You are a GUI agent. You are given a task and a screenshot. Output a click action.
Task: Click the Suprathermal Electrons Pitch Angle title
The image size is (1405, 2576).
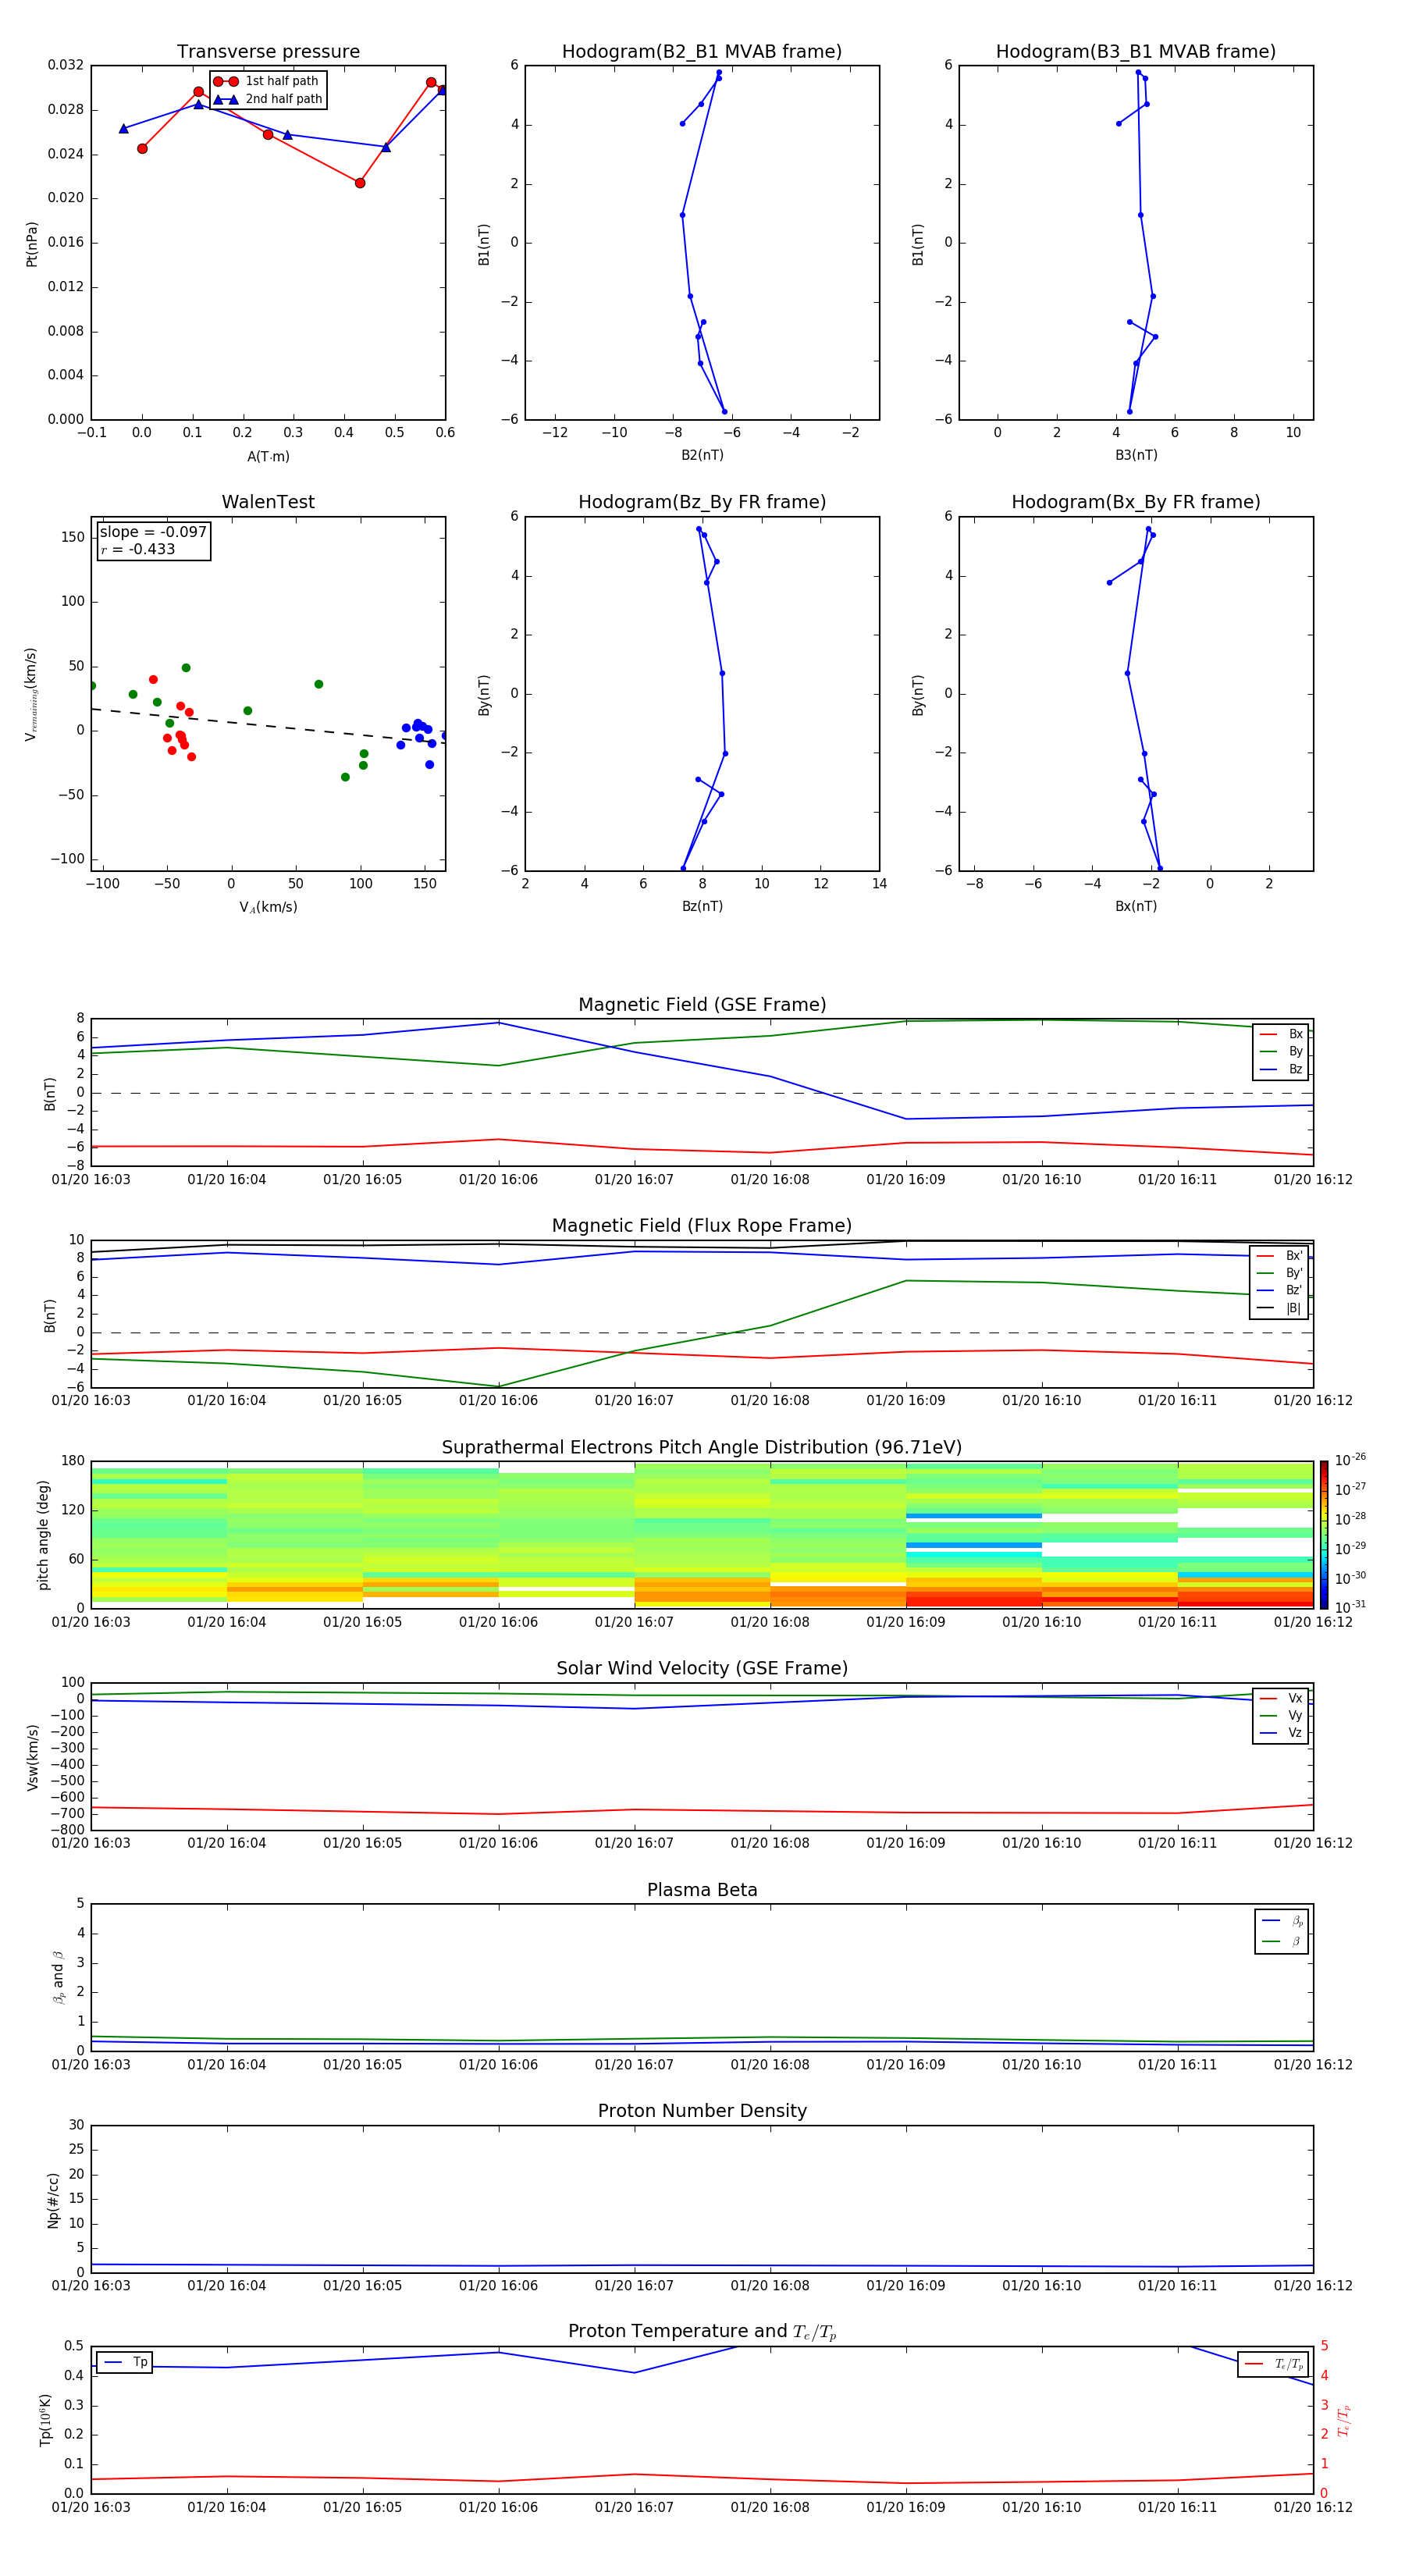point(702,1448)
